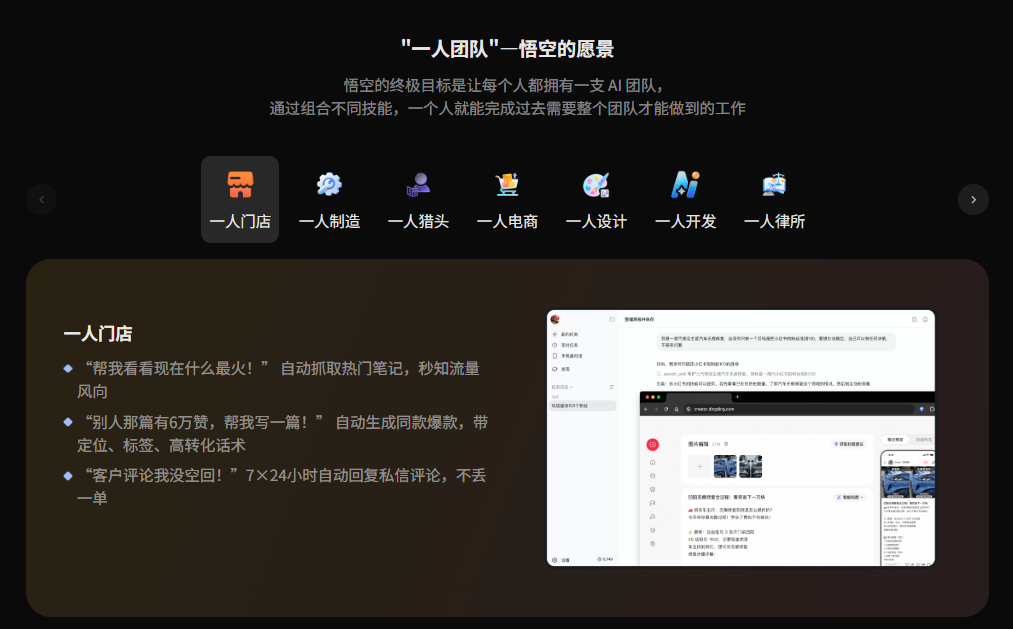
Task: Open the 设置 icon at sidebar bottom
Action: [x=554, y=558]
